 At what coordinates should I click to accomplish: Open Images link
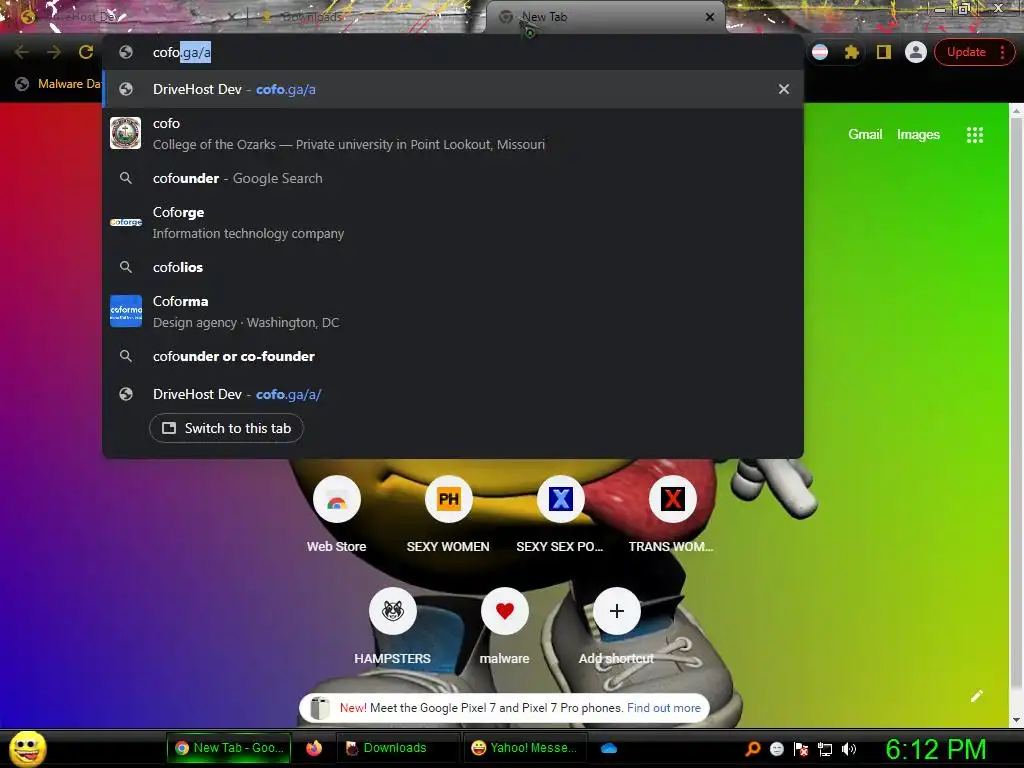coord(918,135)
